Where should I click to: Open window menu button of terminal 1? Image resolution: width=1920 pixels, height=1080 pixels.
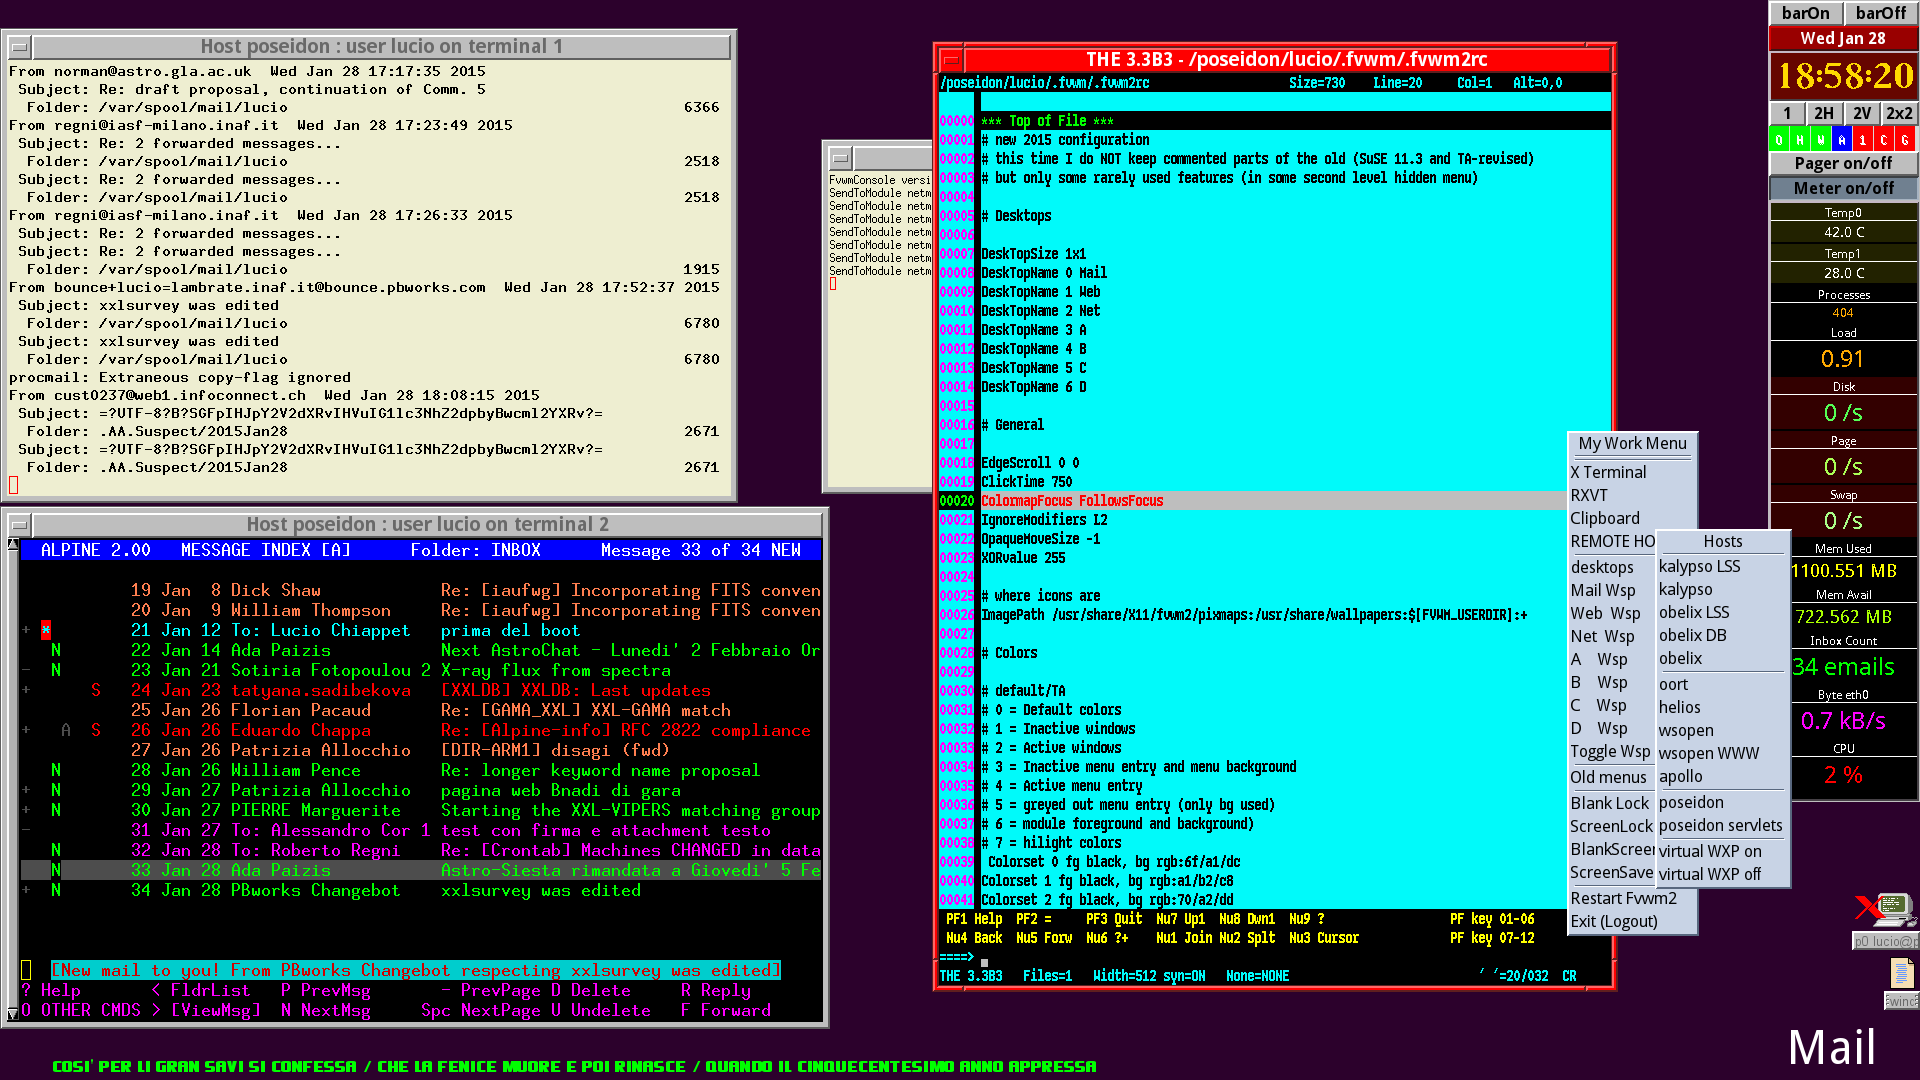pyautogui.click(x=18, y=47)
